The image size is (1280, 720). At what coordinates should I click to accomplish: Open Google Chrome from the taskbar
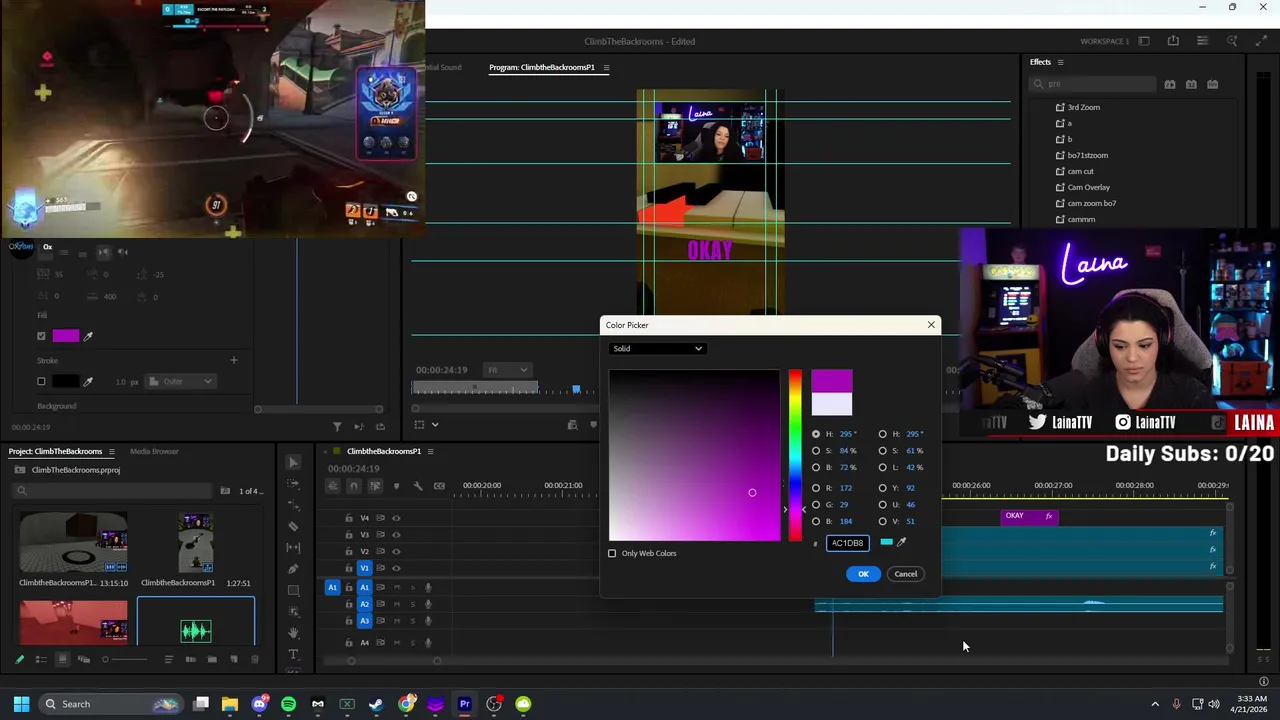406,704
